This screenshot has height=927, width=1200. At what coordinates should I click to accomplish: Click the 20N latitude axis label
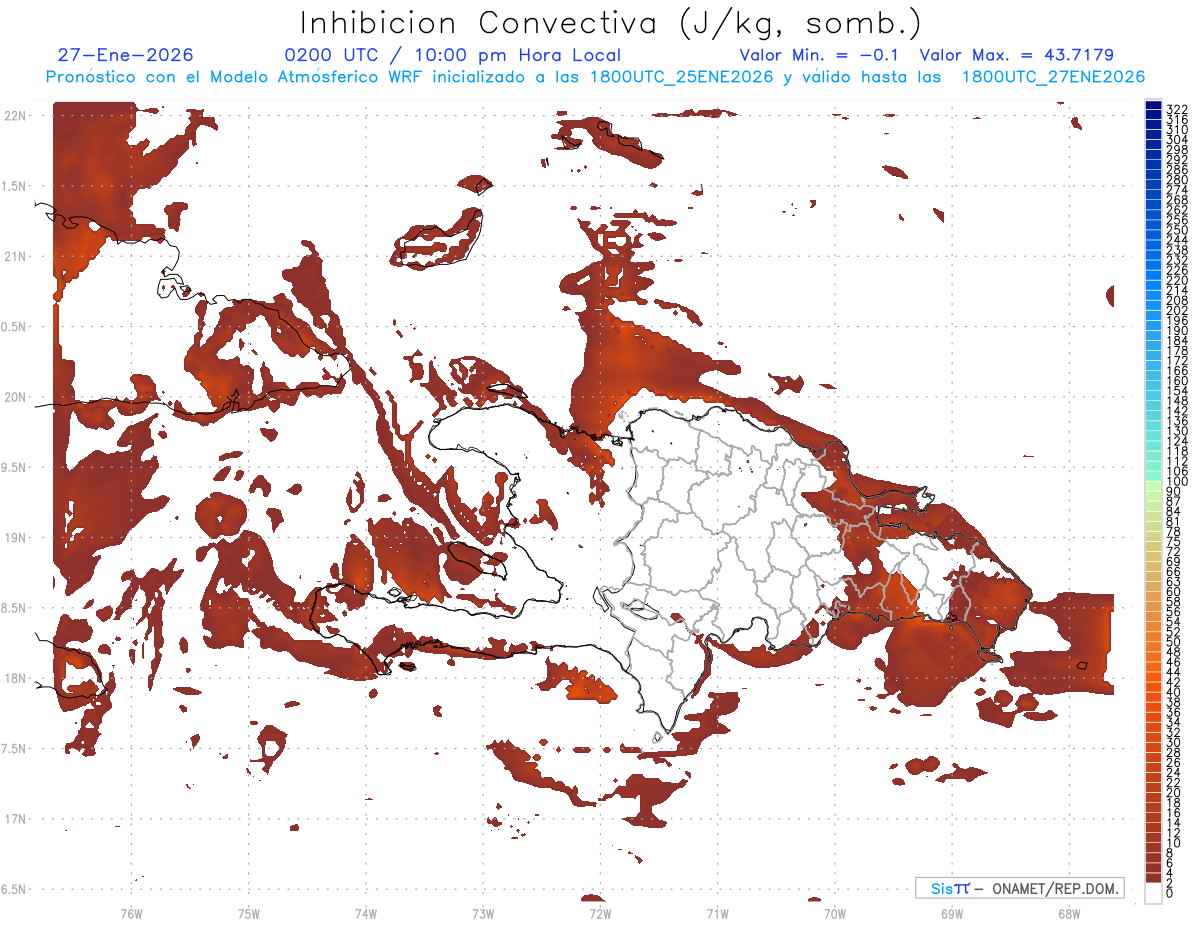[17, 397]
